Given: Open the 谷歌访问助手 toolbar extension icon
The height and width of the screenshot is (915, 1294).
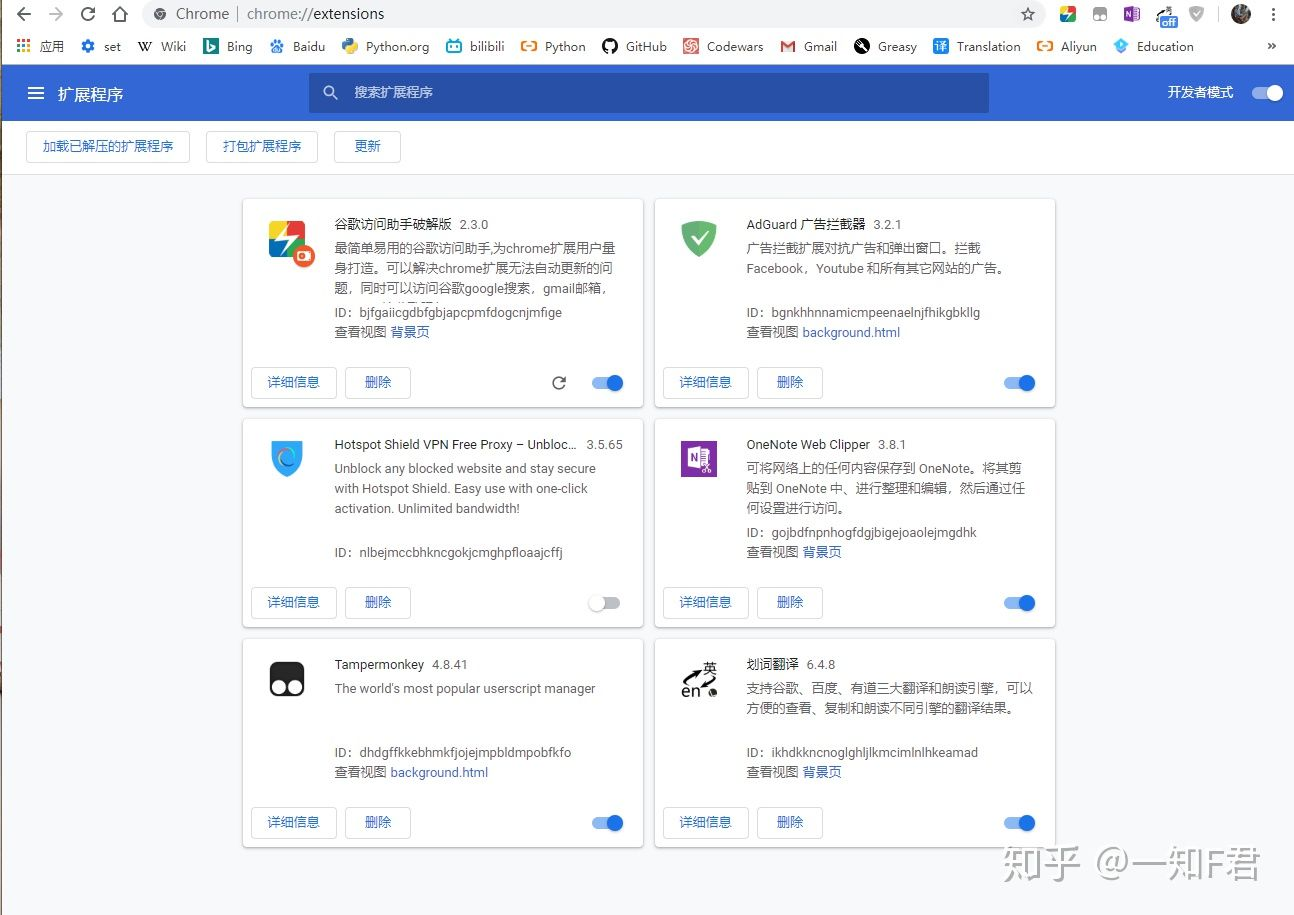Looking at the screenshot, I should (1068, 14).
